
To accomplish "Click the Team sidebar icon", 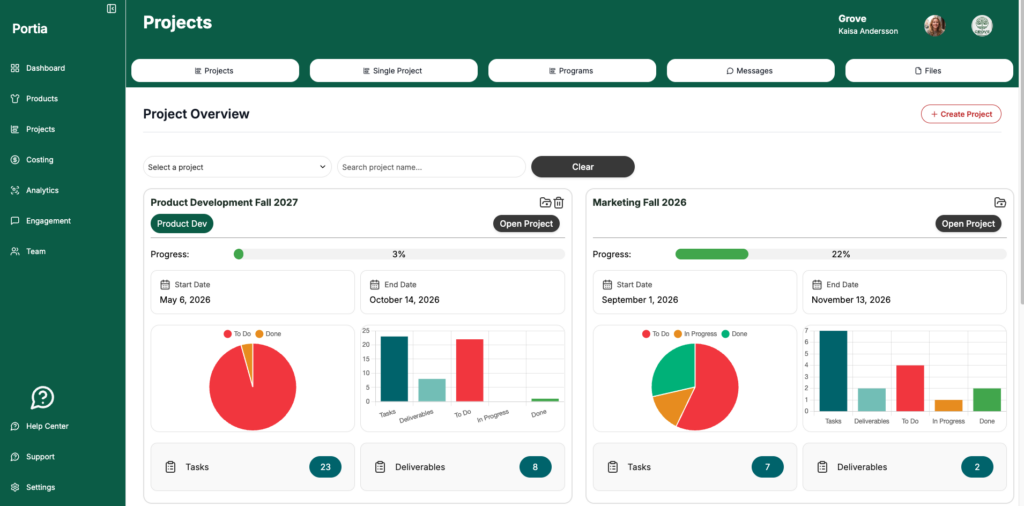I will pyautogui.click(x=15, y=251).
